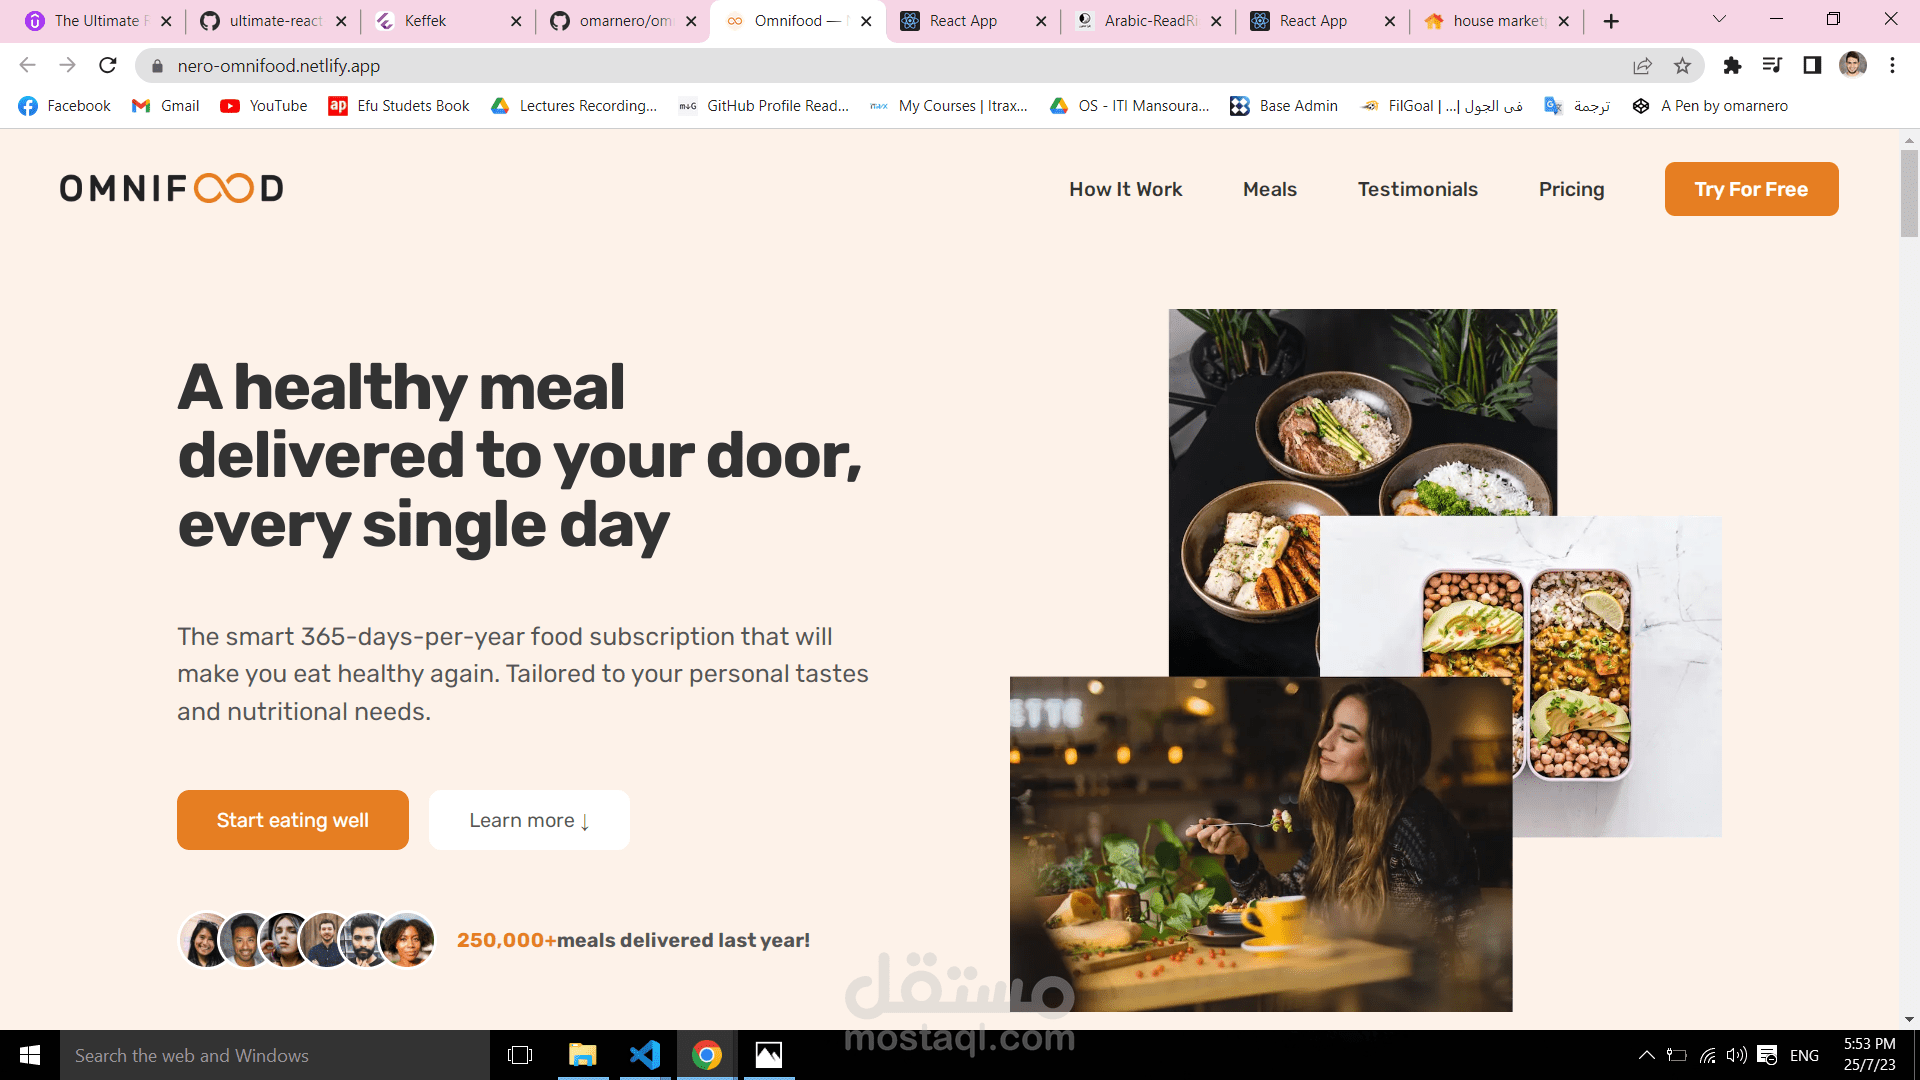This screenshot has width=1920, height=1080.
Task: Toggle the Chrome side panel icon
Action: pos(1812,66)
